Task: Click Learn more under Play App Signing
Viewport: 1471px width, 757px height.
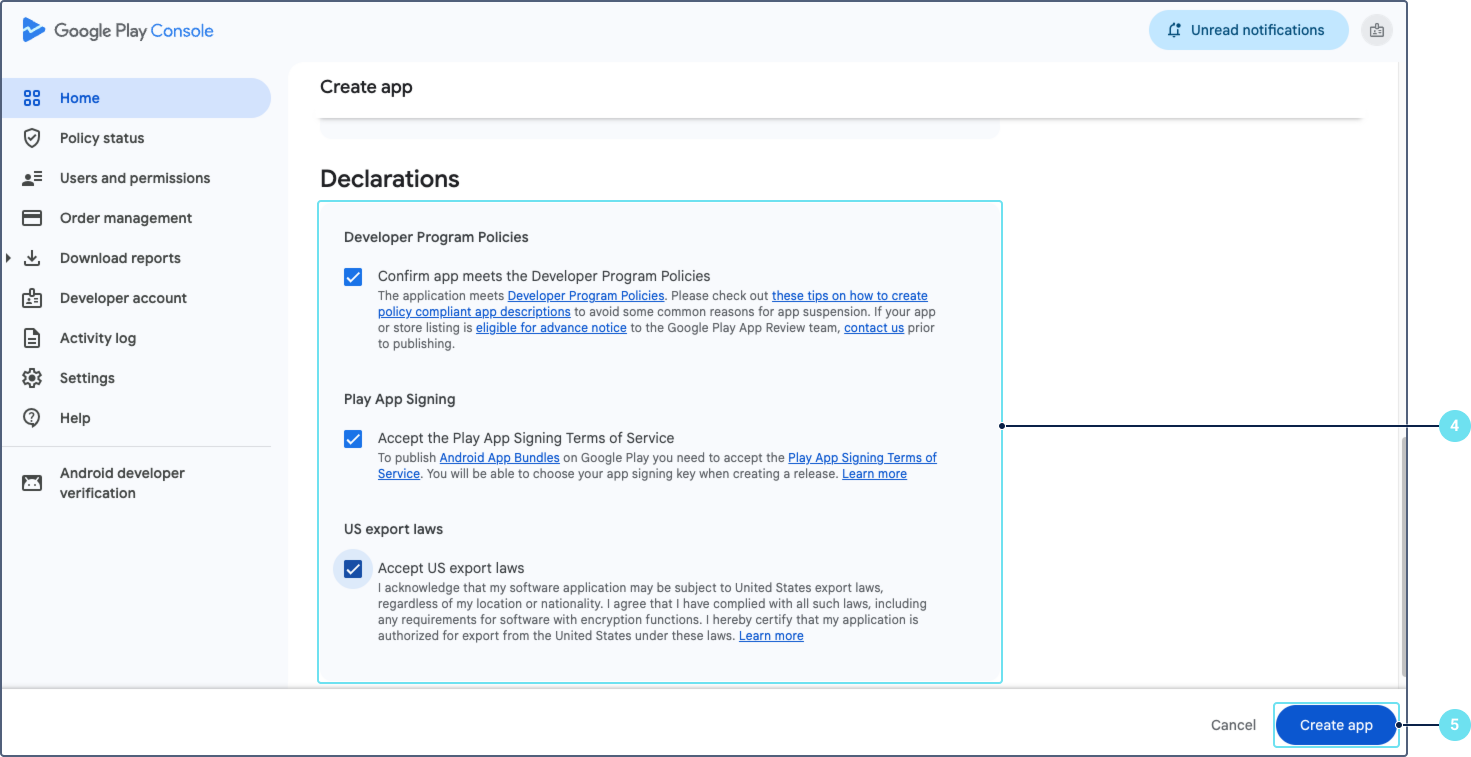Action: pos(874,474)
